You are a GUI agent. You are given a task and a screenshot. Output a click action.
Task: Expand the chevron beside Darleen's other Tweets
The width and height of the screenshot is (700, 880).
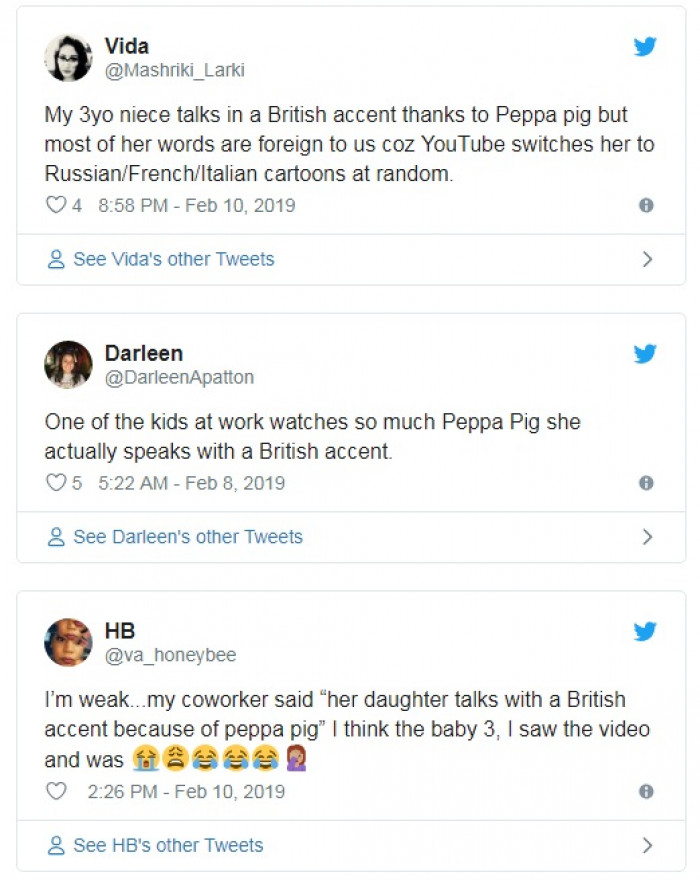(647, 537)
